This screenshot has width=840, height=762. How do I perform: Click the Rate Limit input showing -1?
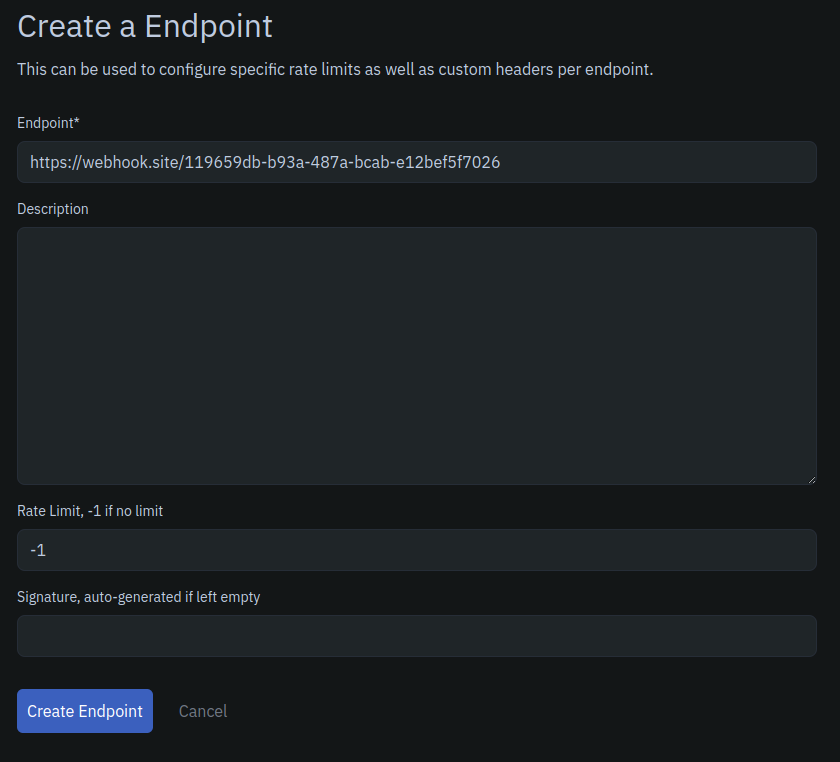416,549
